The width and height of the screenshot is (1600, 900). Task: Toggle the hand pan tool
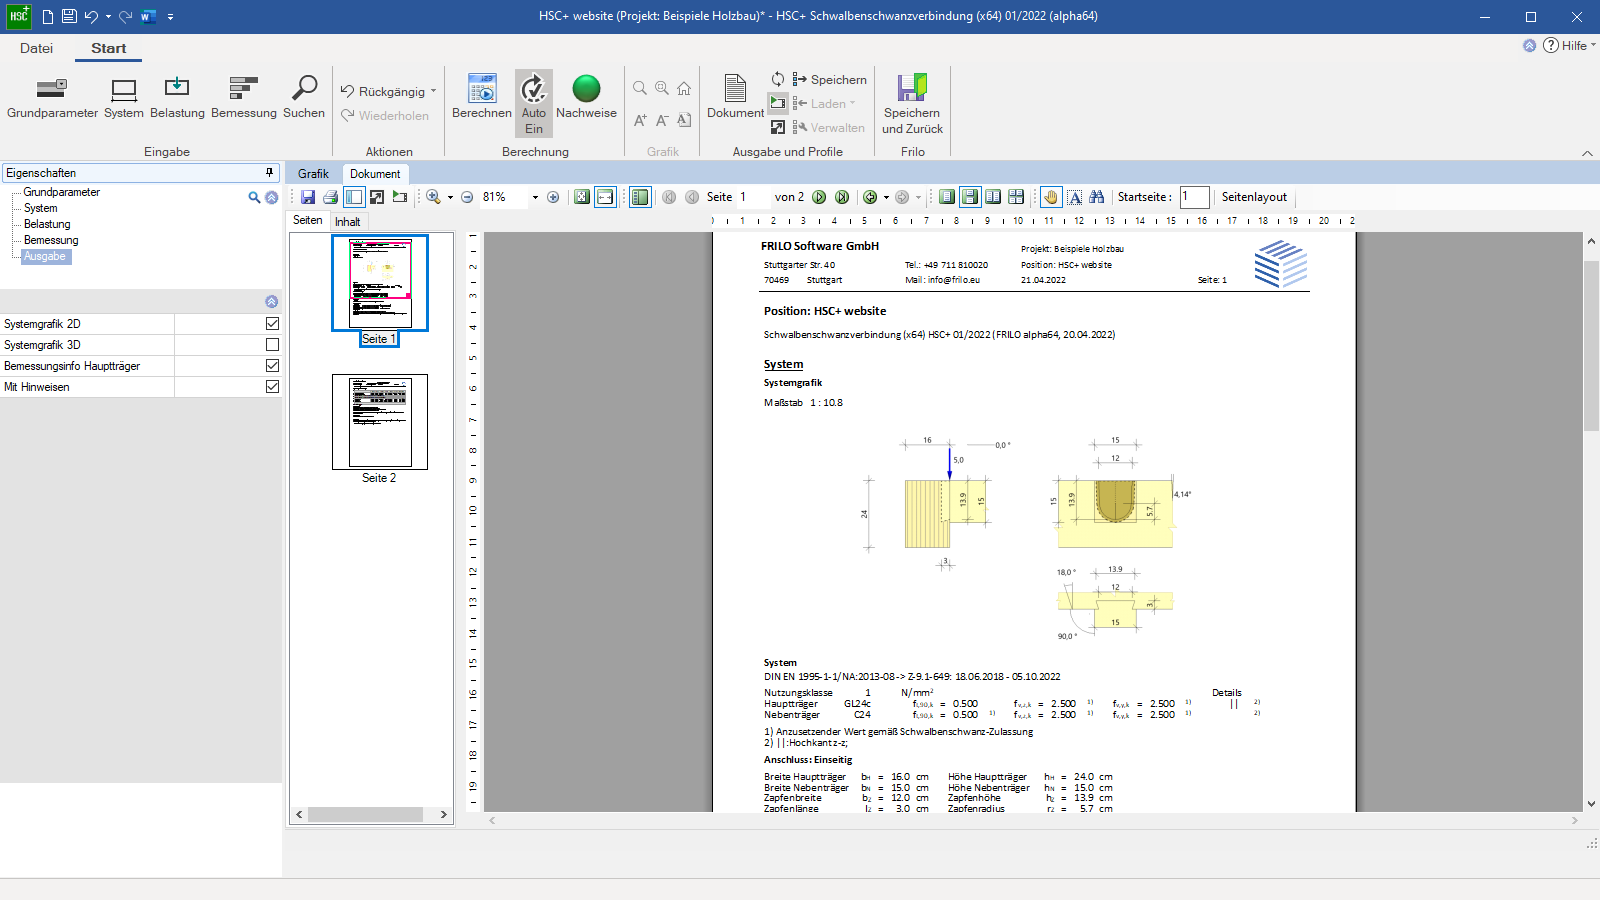click(1051, 197)
